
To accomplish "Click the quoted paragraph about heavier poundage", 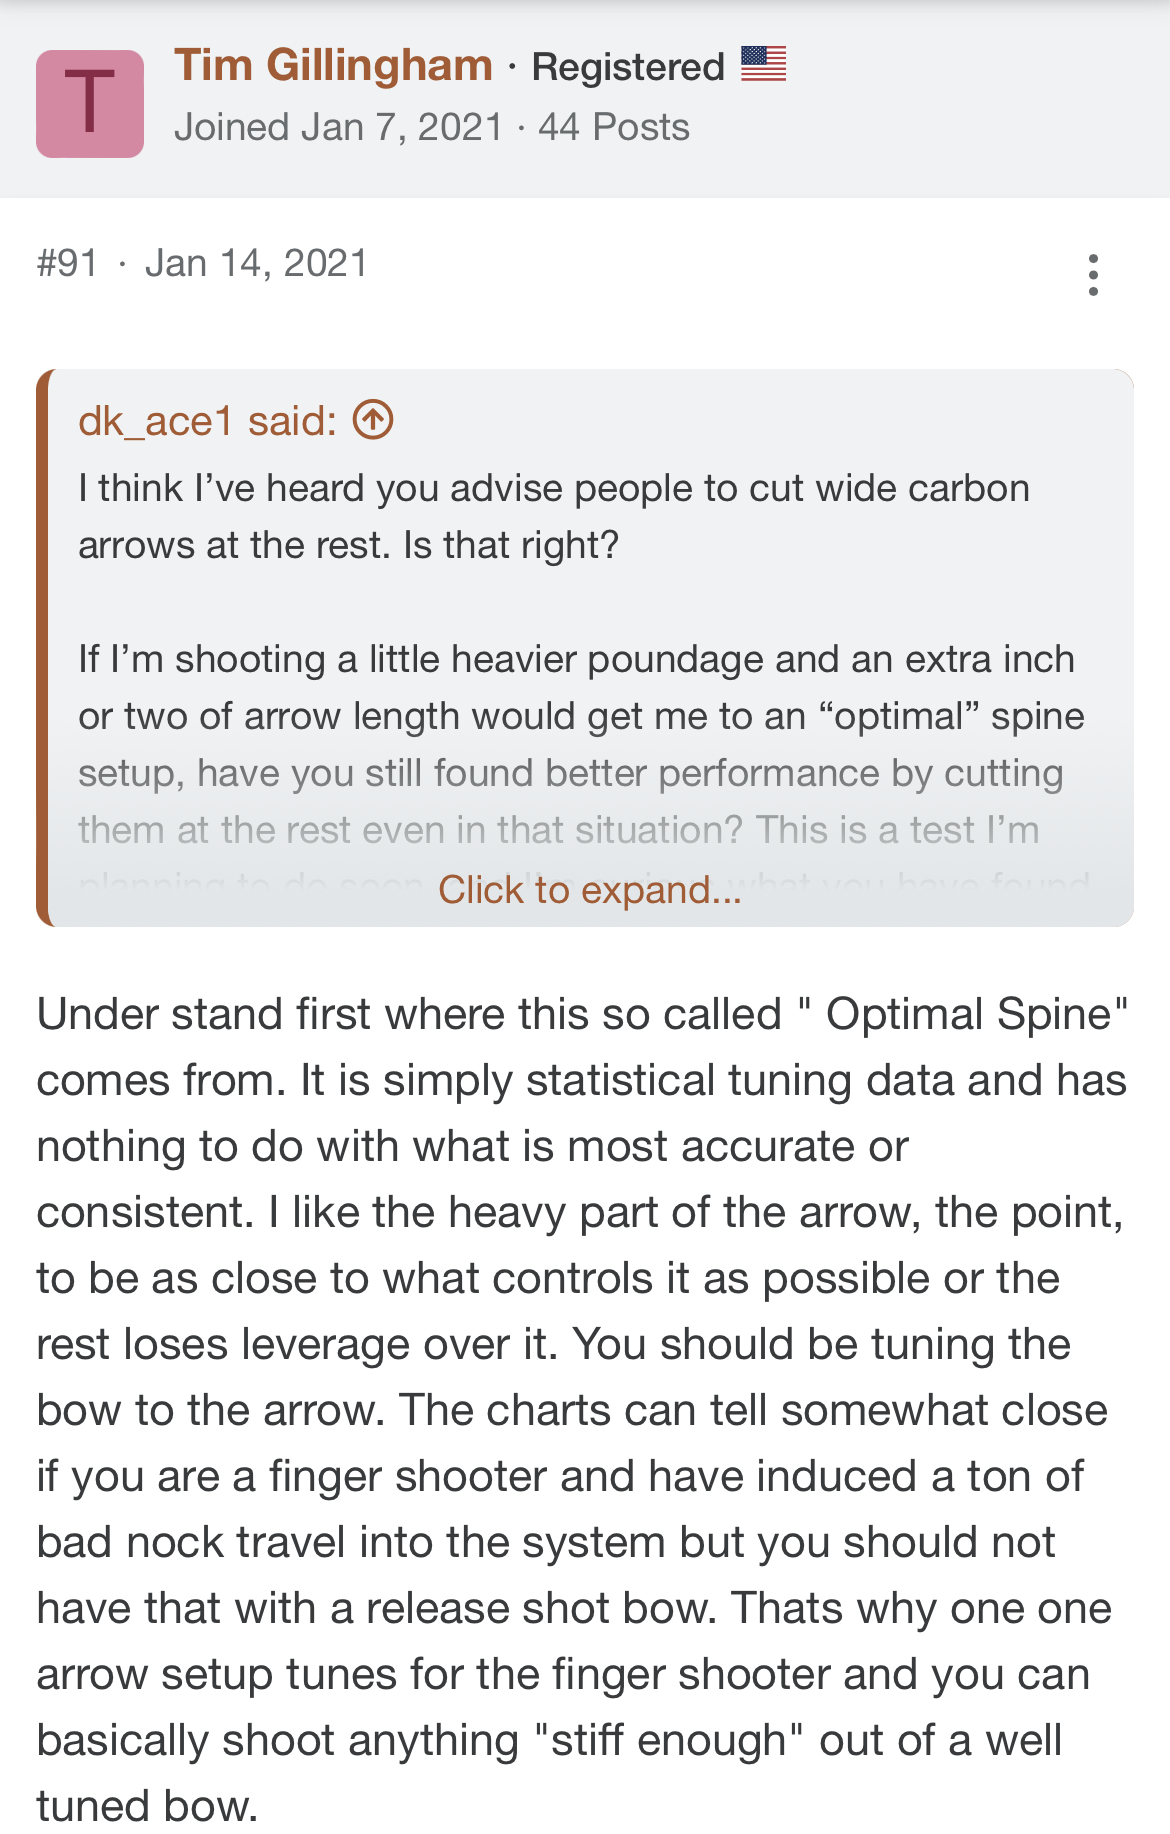I will coord(581,745).
